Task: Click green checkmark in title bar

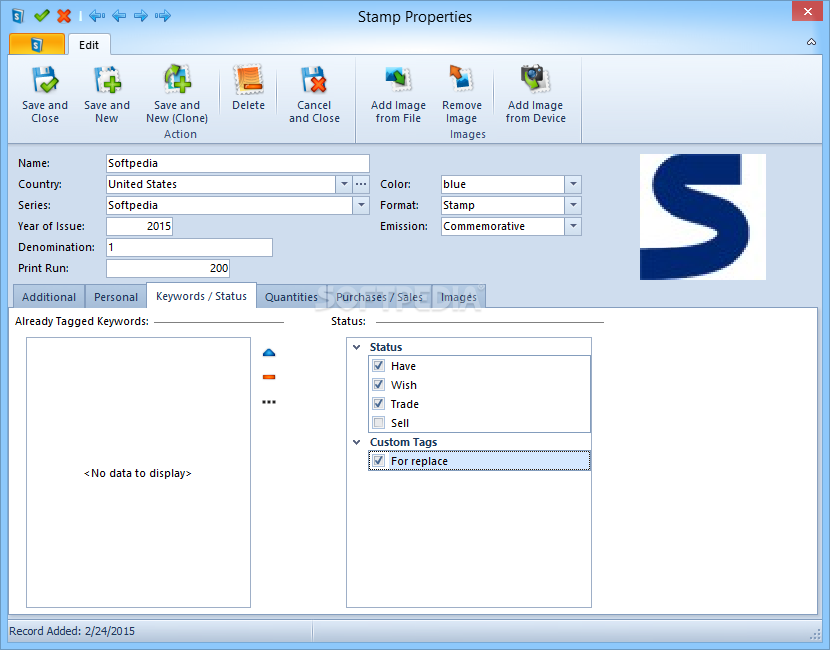Action: tap(41, 16)
